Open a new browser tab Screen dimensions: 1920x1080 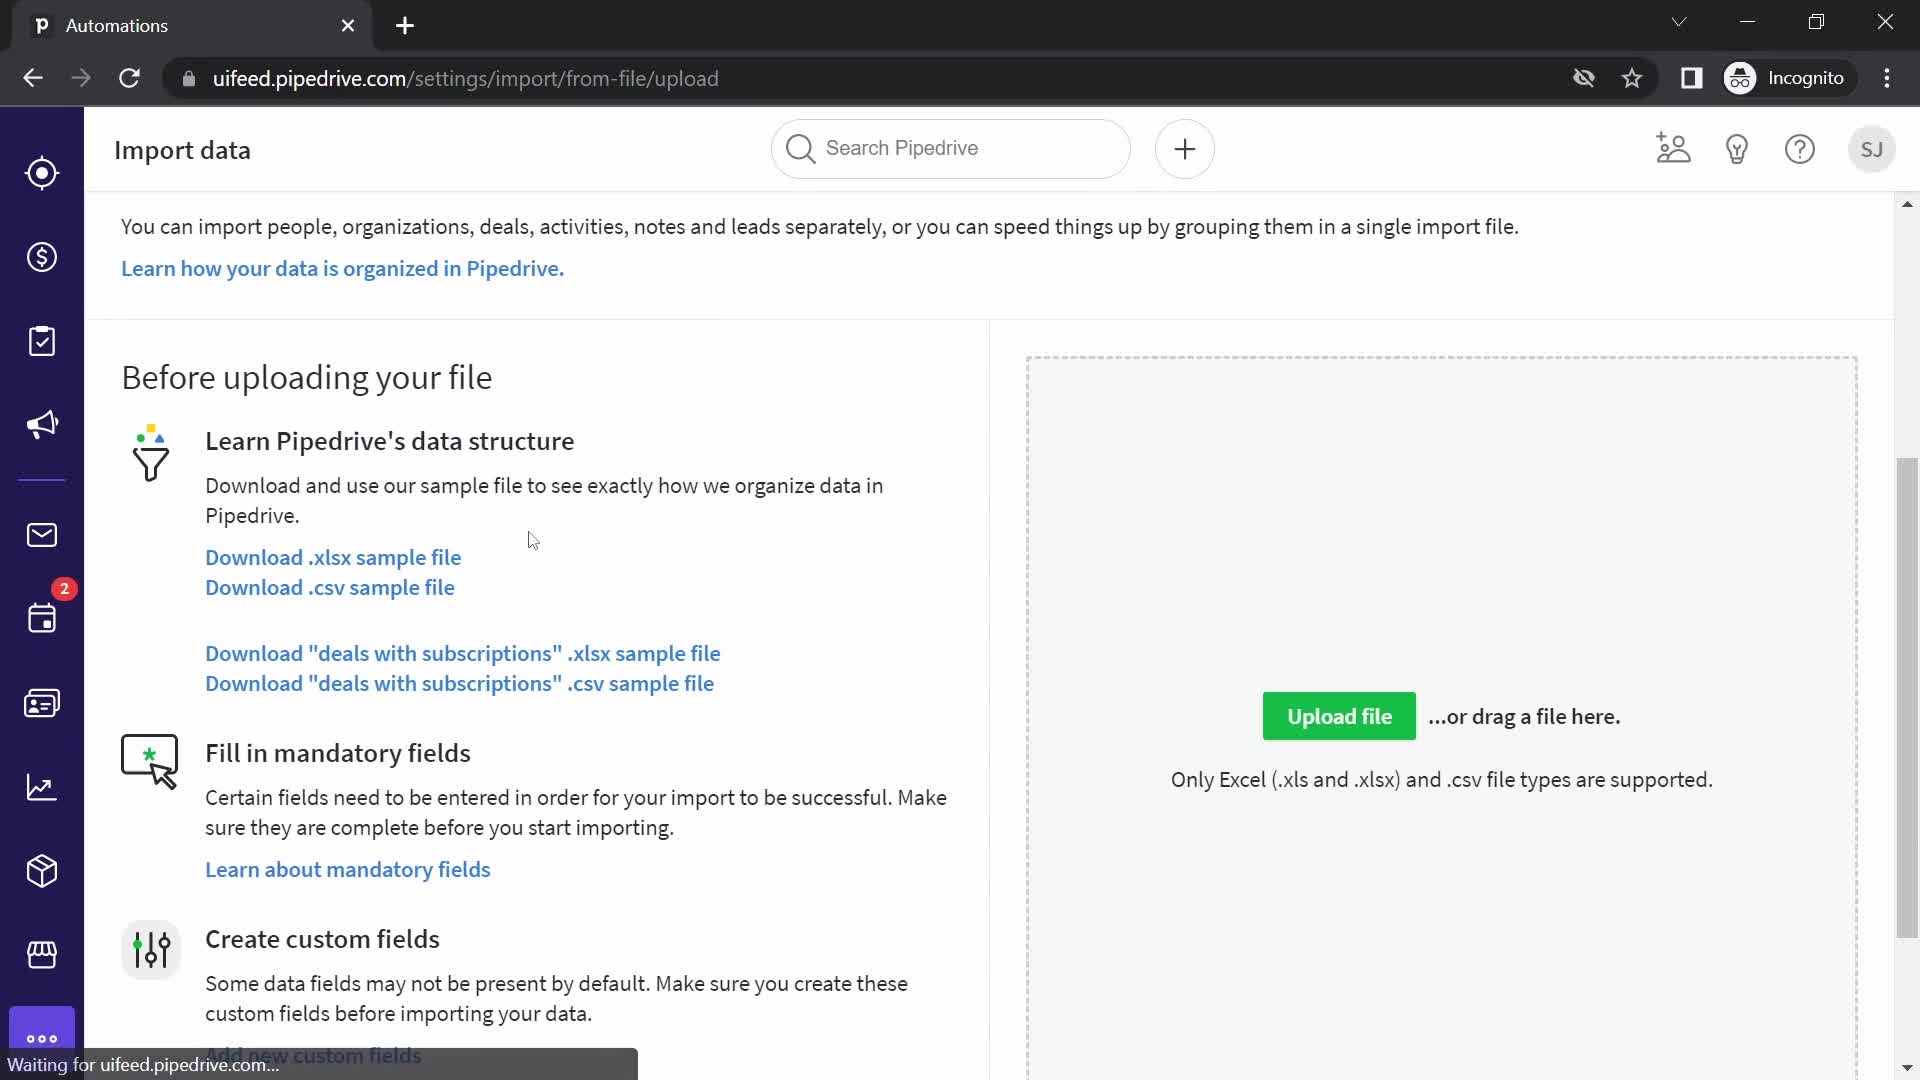click(405, 26)
